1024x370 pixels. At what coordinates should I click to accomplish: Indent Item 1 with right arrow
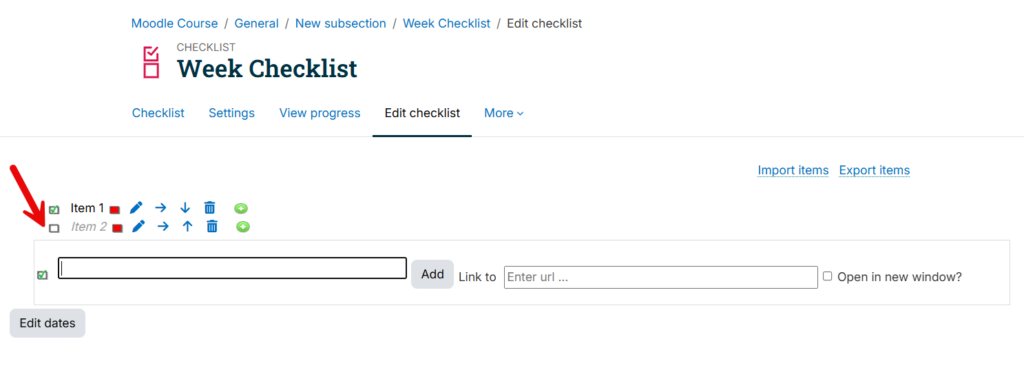tap(161, 208)
